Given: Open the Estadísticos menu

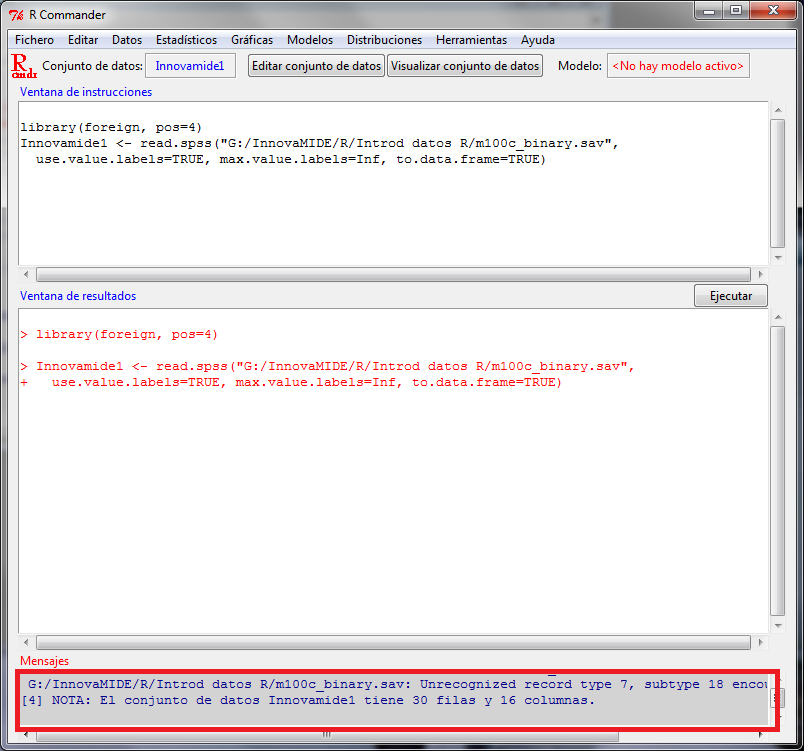Looking at the screenshot, I should point(186,40).
